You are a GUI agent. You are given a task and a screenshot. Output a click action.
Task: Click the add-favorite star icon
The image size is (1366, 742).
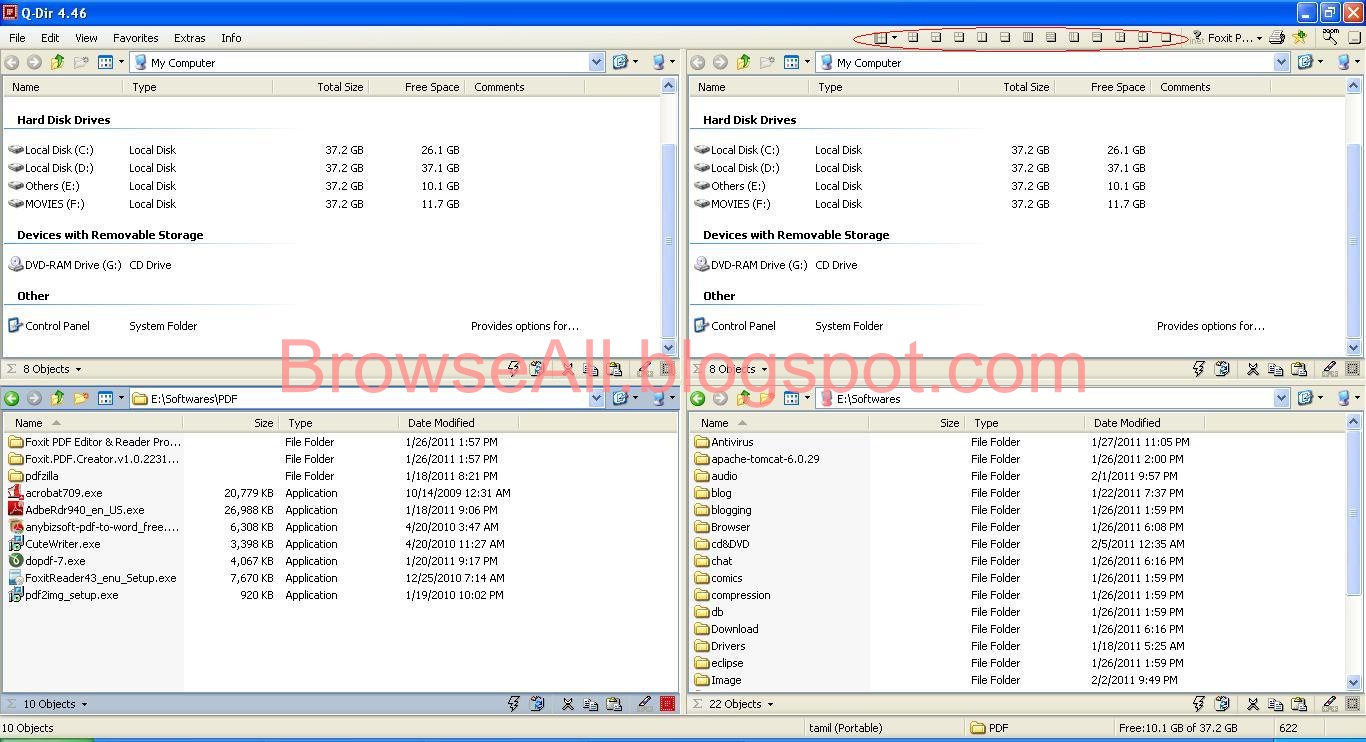tap(1299, 38)
